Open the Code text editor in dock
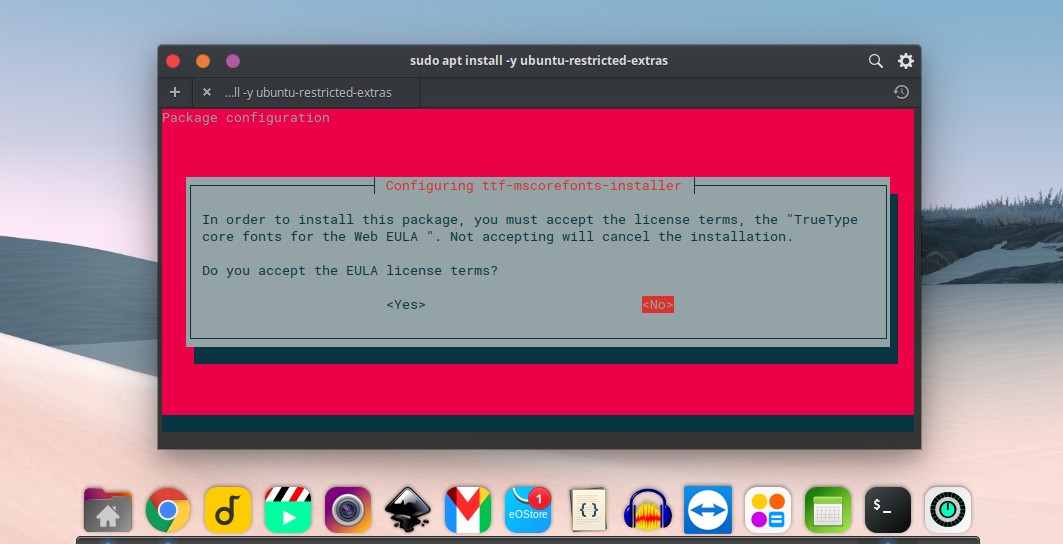 point(588,509)
